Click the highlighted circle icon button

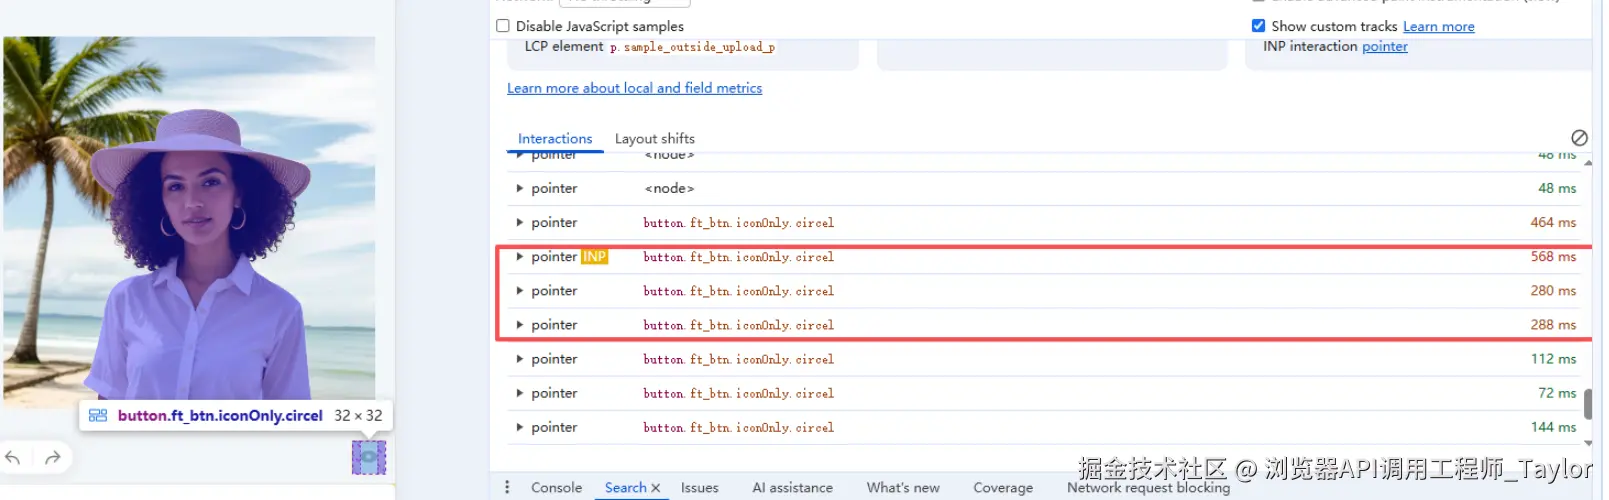pos(369,457)
